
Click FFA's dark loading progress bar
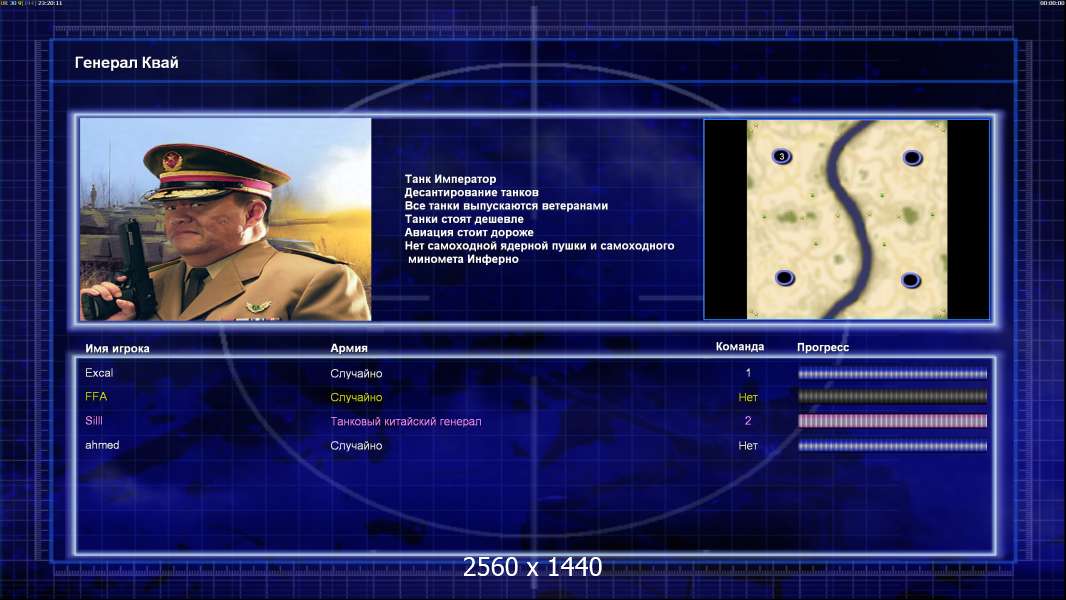[x=893, y=396]
